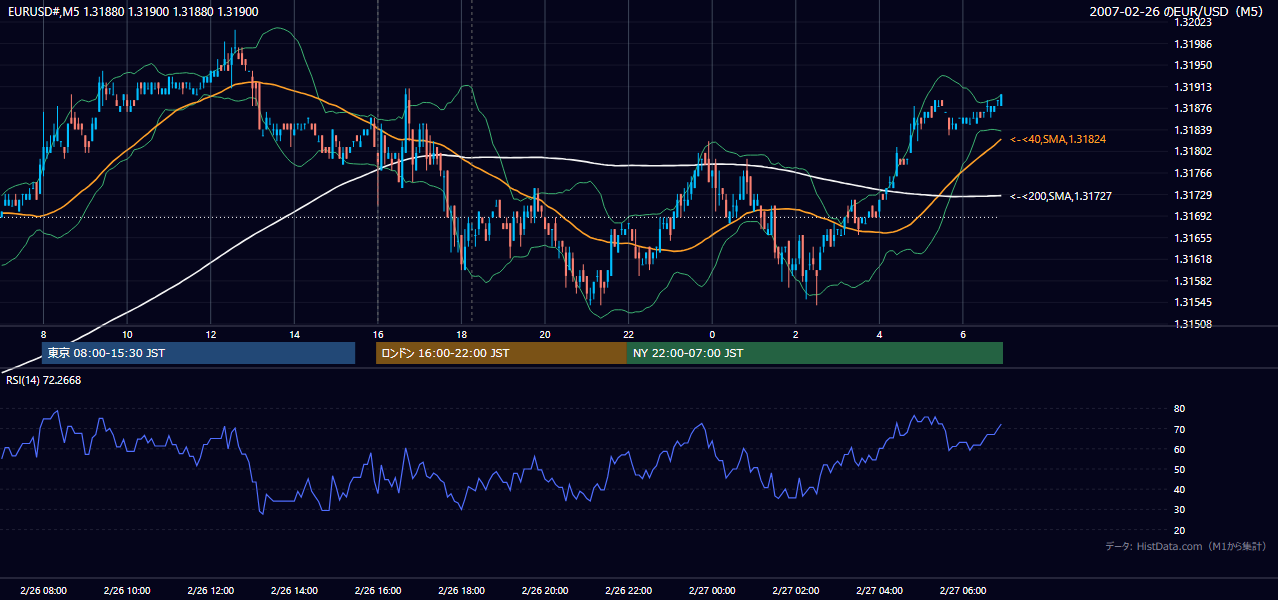Click the '2/27 00:00' date label
Image resolution: width=1278 pixels, height=600 pixels.
(711, 591)
